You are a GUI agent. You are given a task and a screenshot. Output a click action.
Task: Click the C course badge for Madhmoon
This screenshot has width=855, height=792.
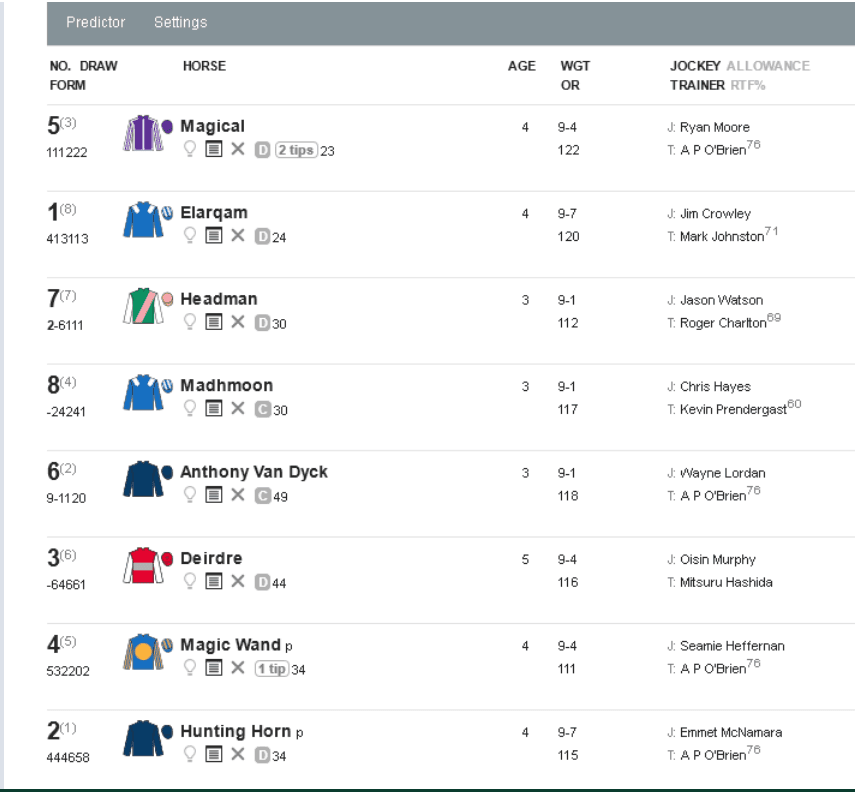pyautogui.click(x=262, y=409)
